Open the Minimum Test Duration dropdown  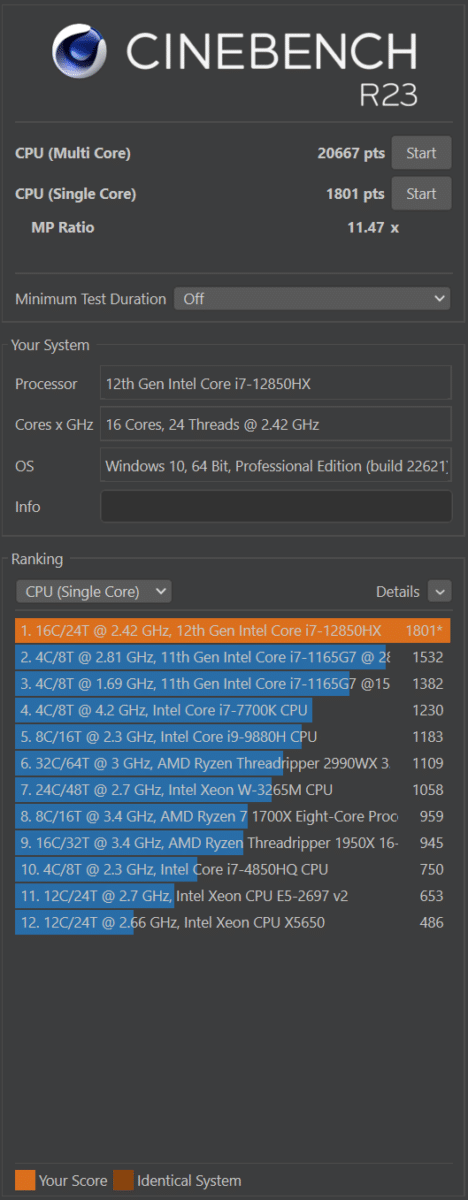pos(313,298)
